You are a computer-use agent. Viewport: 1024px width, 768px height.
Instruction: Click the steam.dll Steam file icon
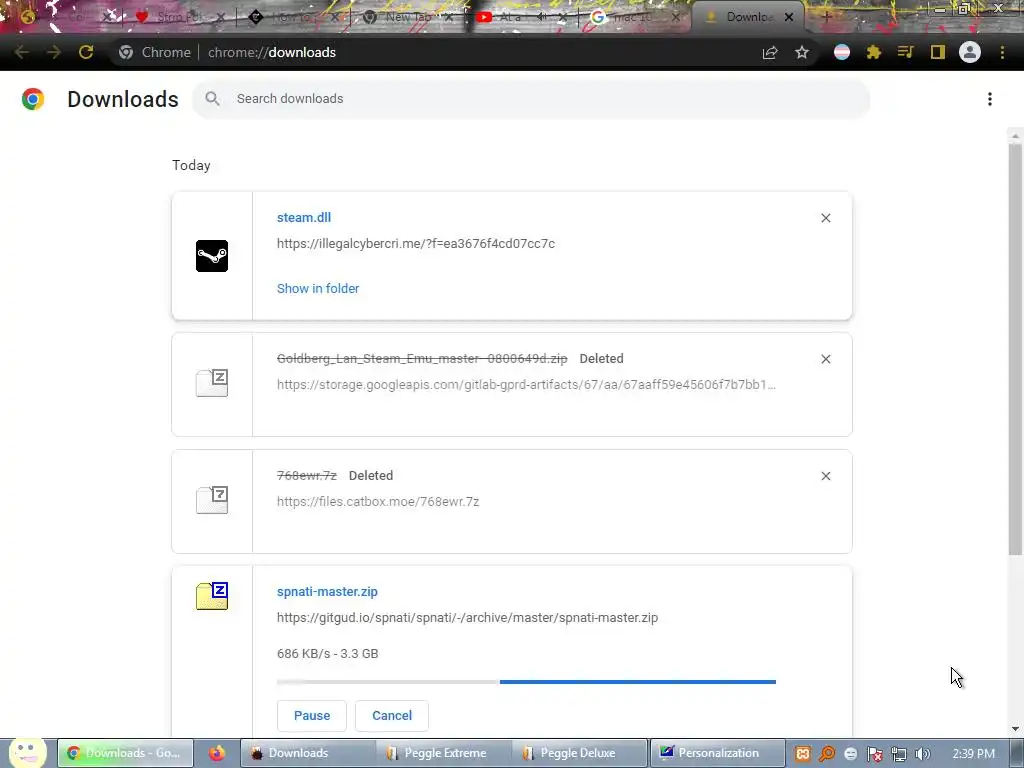(x=212, y=256)
